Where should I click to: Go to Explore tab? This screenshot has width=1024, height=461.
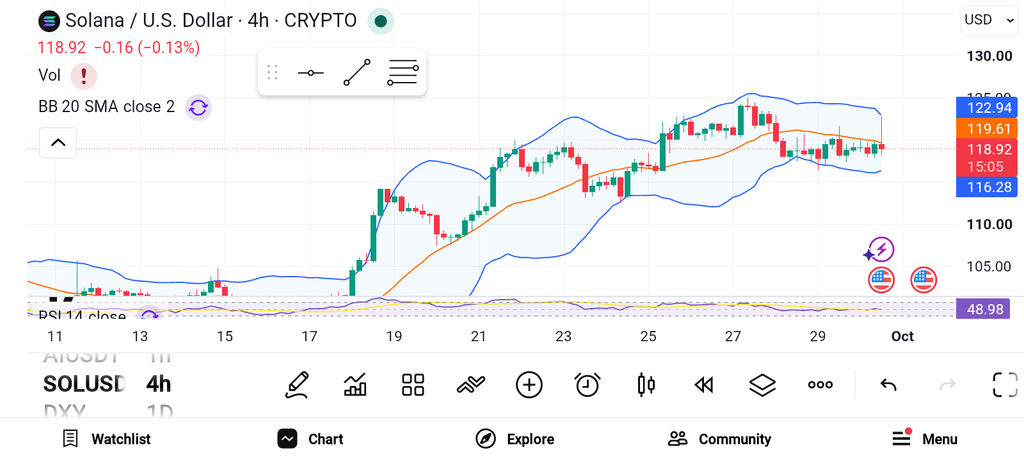pos(515,439)
